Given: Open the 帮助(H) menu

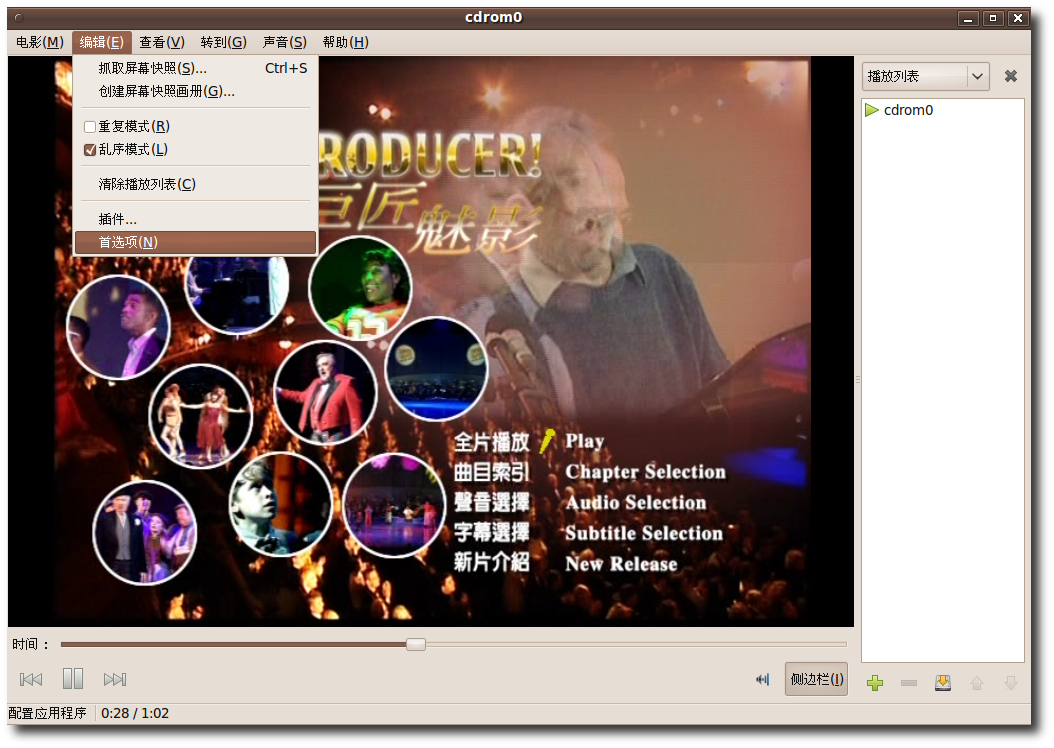Looking at the screenshot, I should click(346, 42).
